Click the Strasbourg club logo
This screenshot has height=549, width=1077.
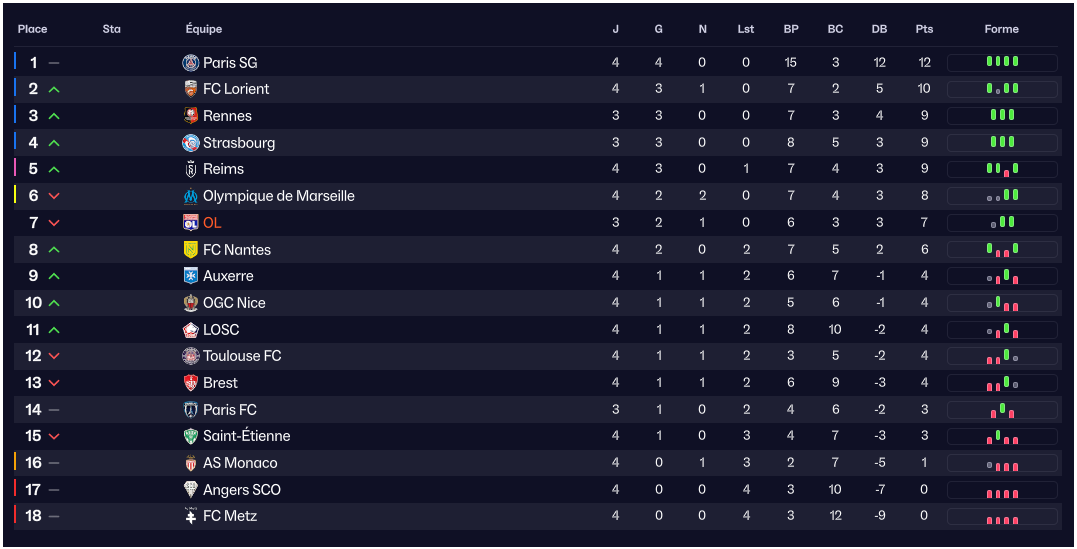[x=191, y=143]
